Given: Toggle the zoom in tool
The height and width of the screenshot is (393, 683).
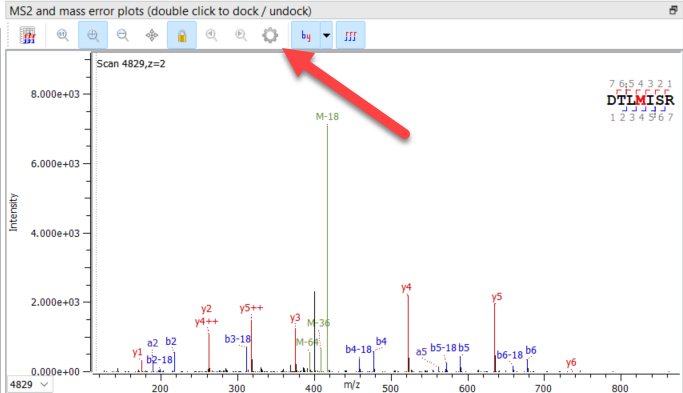Looking at the screenshot, I should click(x=93, y=35).
